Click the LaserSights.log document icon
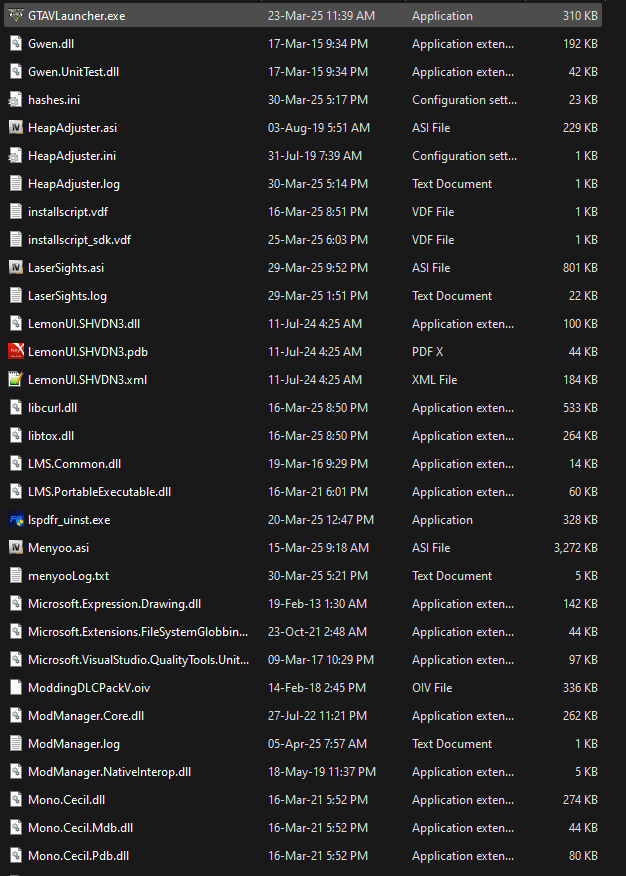Viewport: 626px width, 876px height. (16, 296)
